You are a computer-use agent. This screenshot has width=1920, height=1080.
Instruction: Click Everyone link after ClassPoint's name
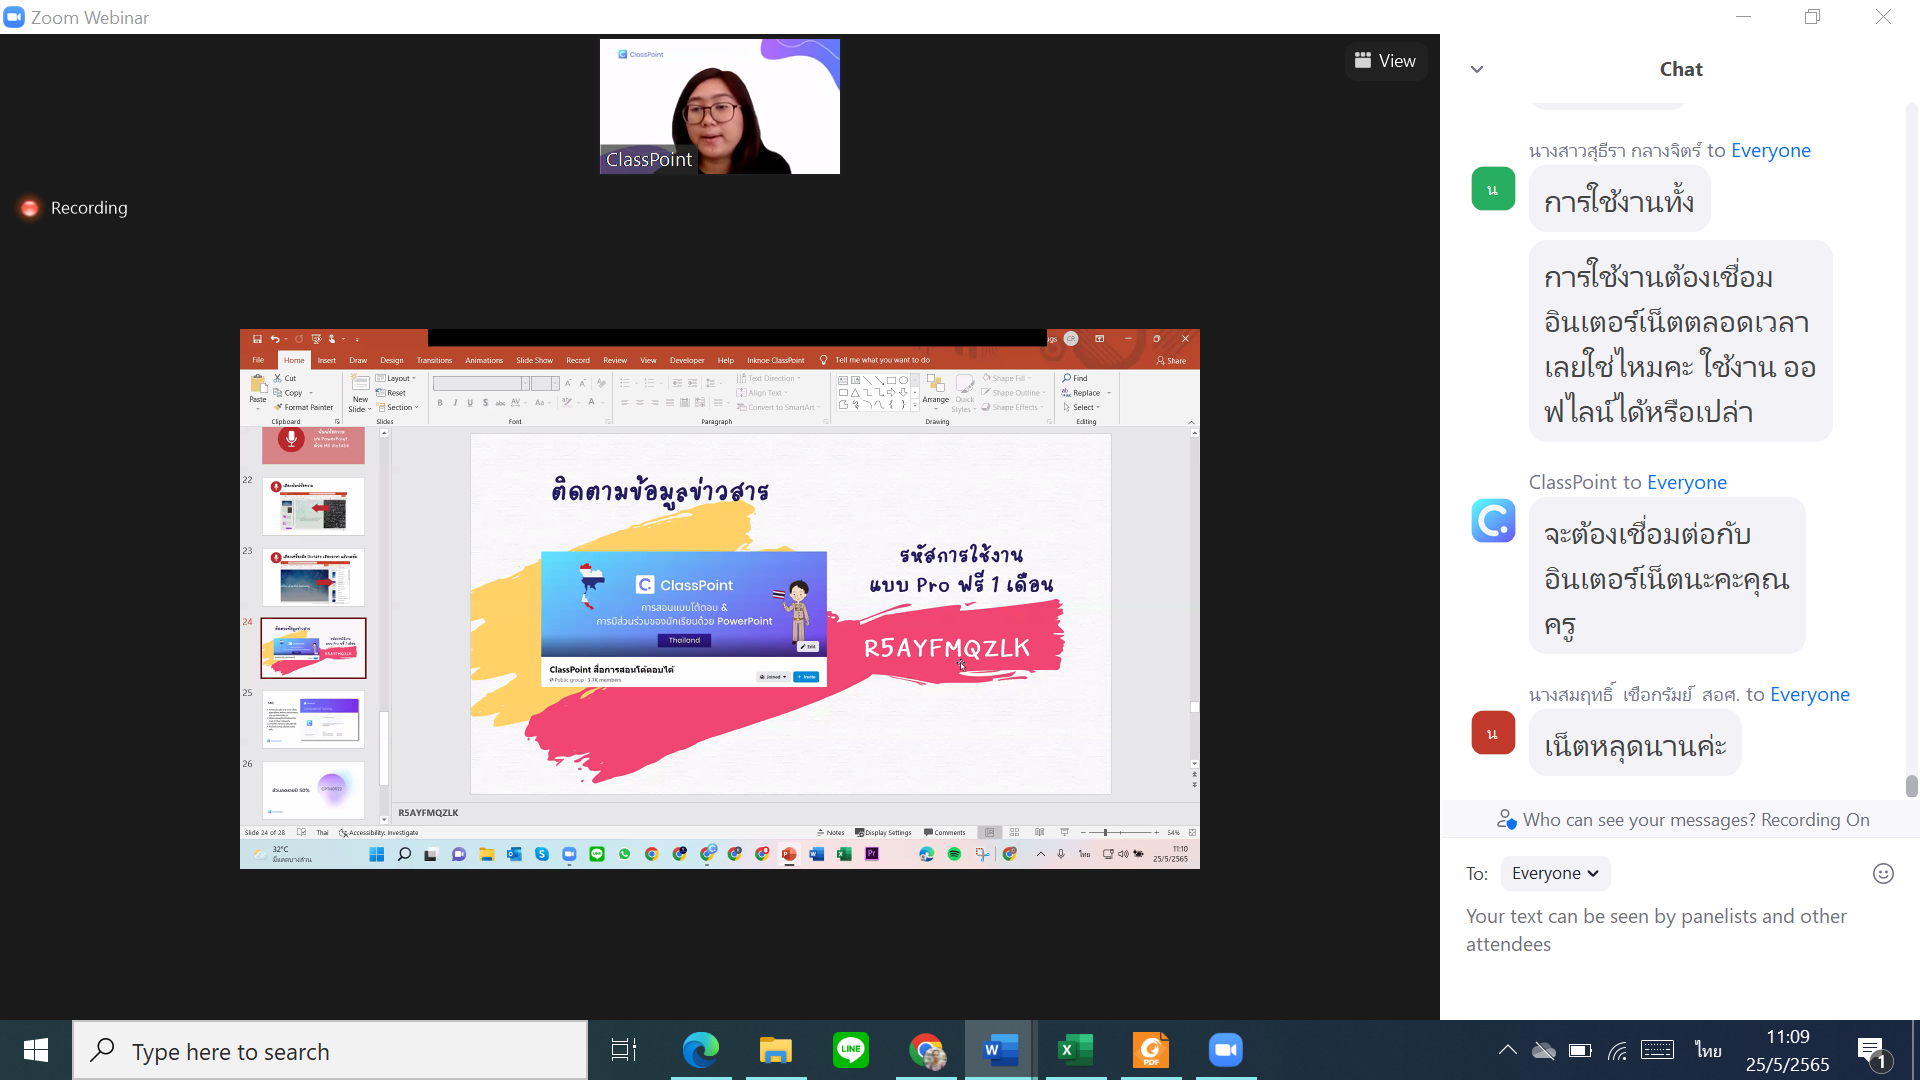pyautogui.click(x=1686, y=482)
